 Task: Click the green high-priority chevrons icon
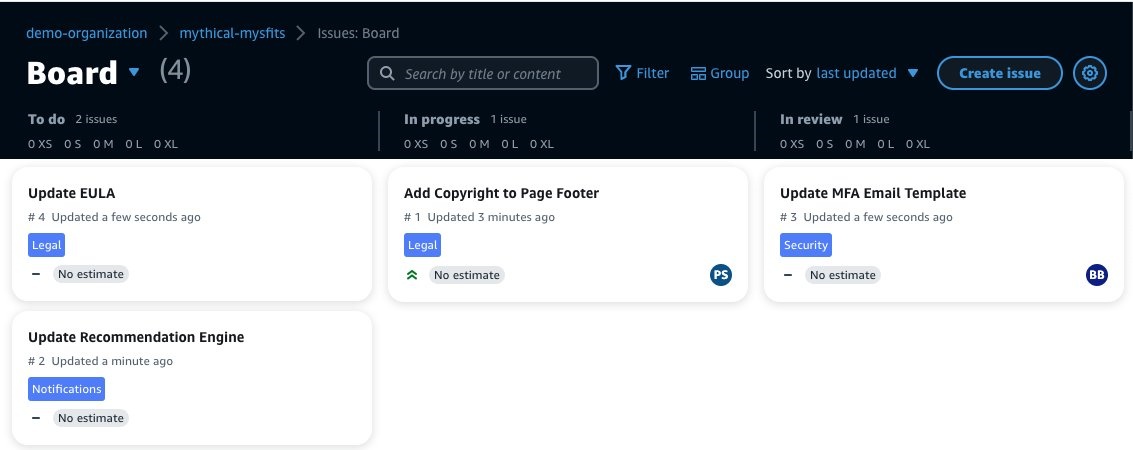412,274
